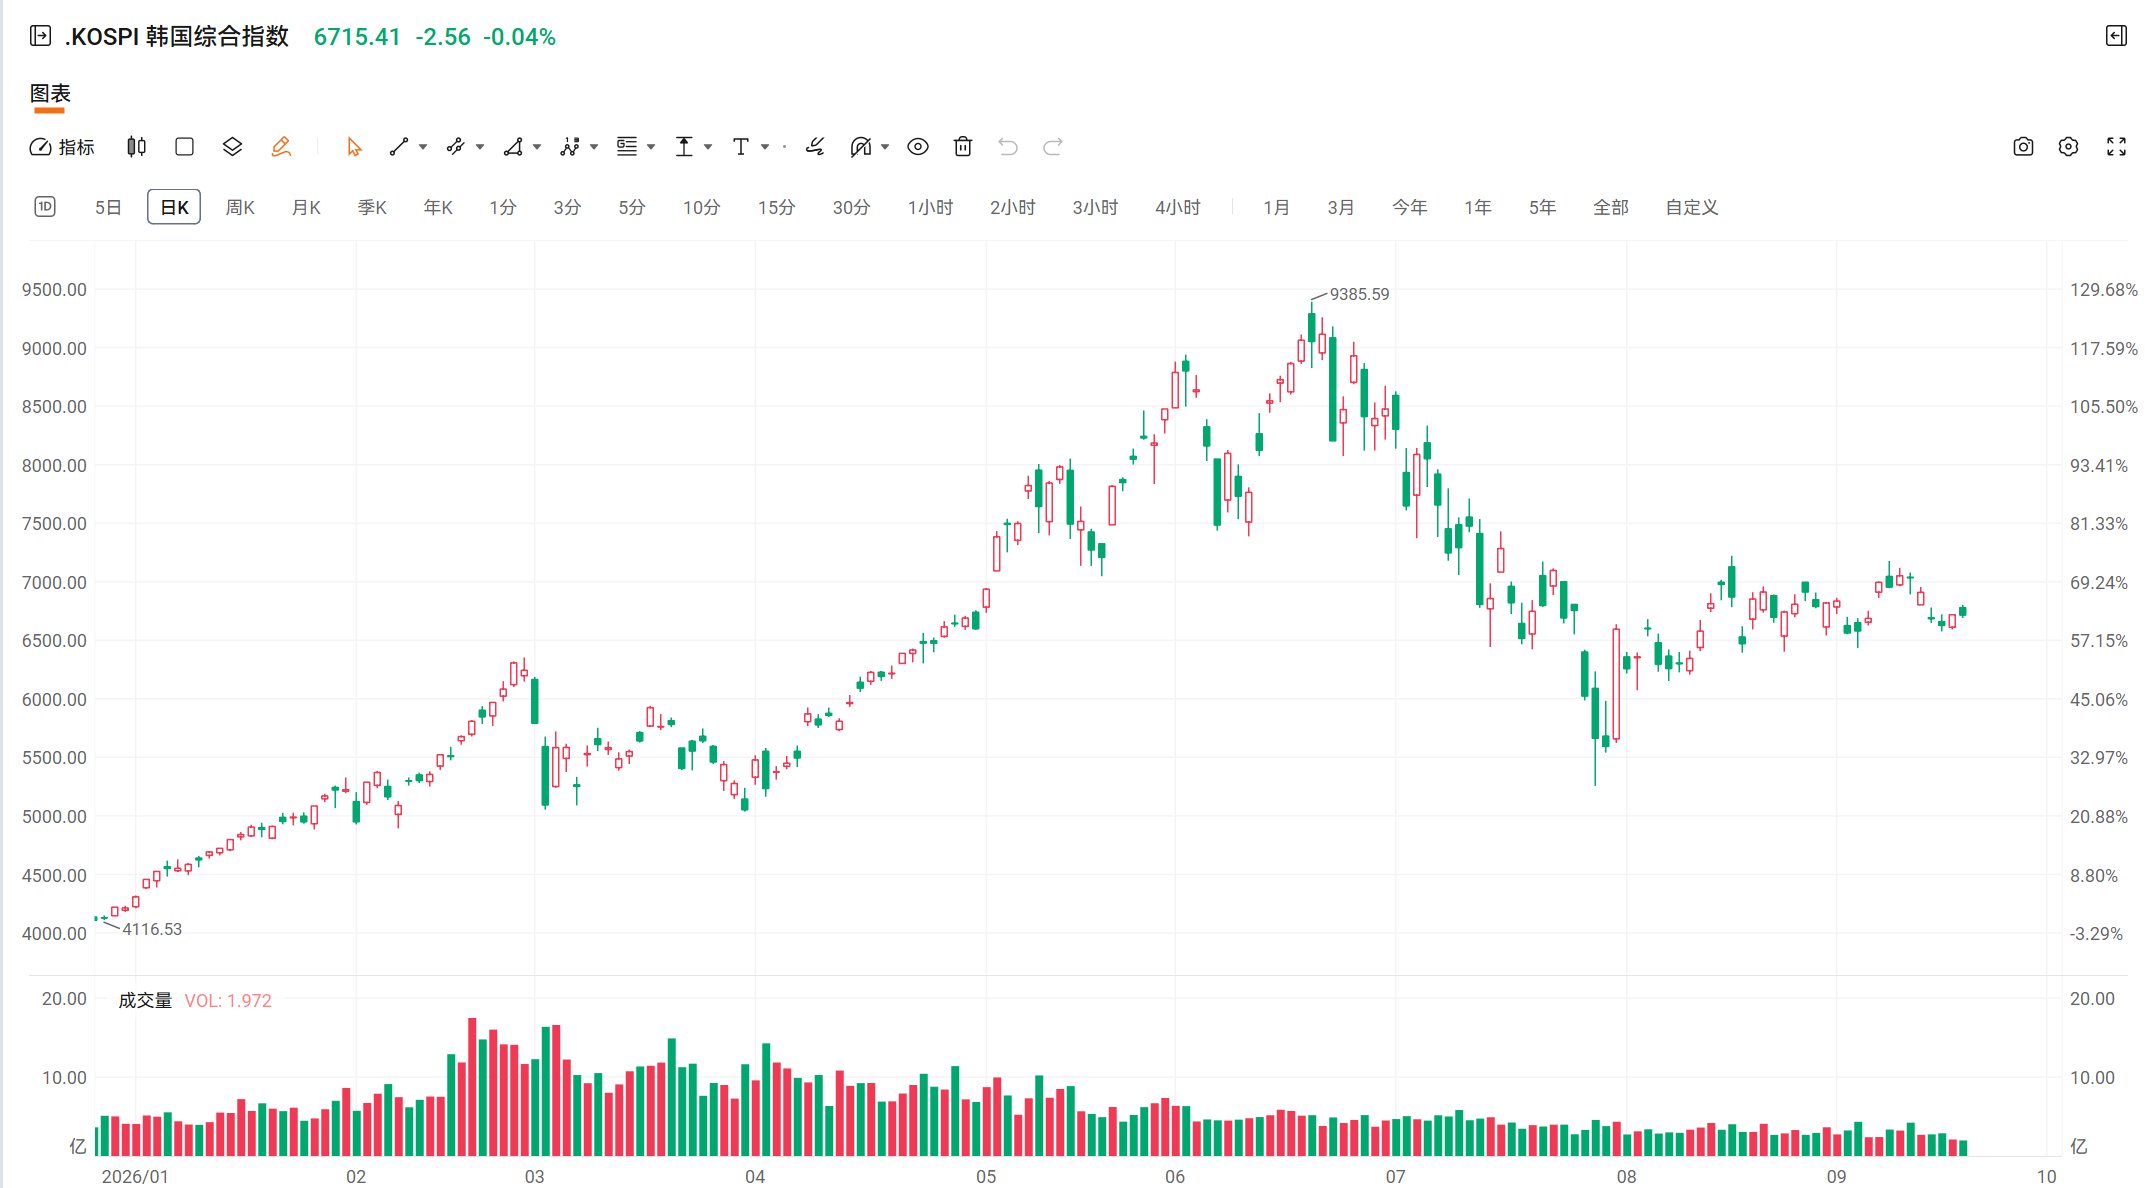Open the triangle shape tool dropdown
Viewport: 2151px width, 1188px height.
tap(537, 147)
